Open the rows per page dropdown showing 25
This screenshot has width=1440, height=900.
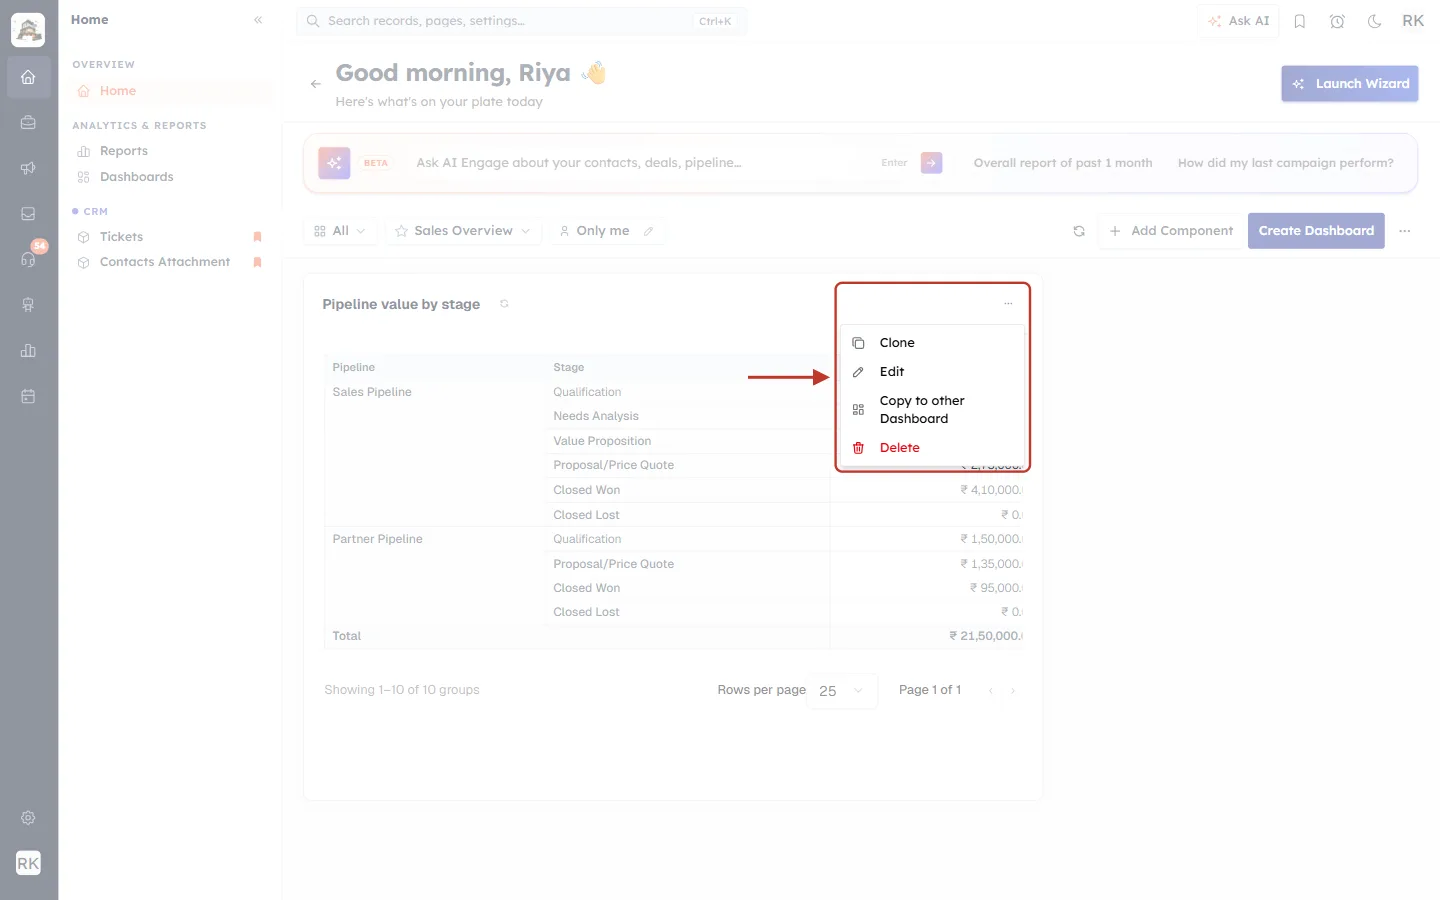tap(841, 691)
